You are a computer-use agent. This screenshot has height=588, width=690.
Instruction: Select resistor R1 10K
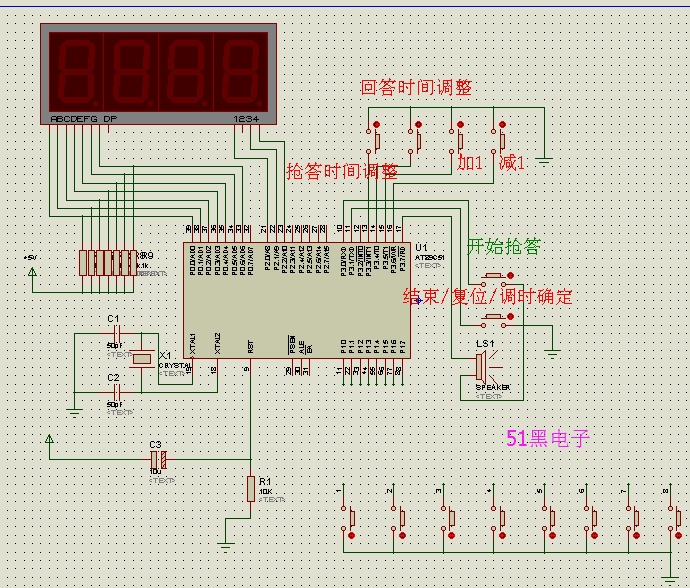point(251,489)
